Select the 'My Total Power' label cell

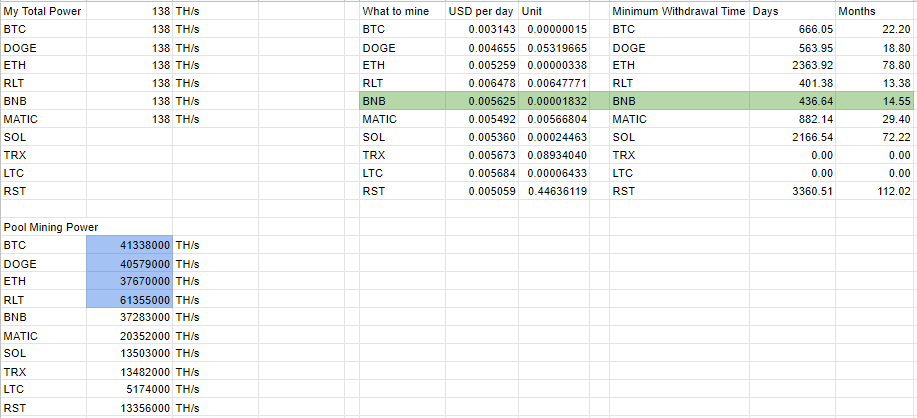point(43,11)
